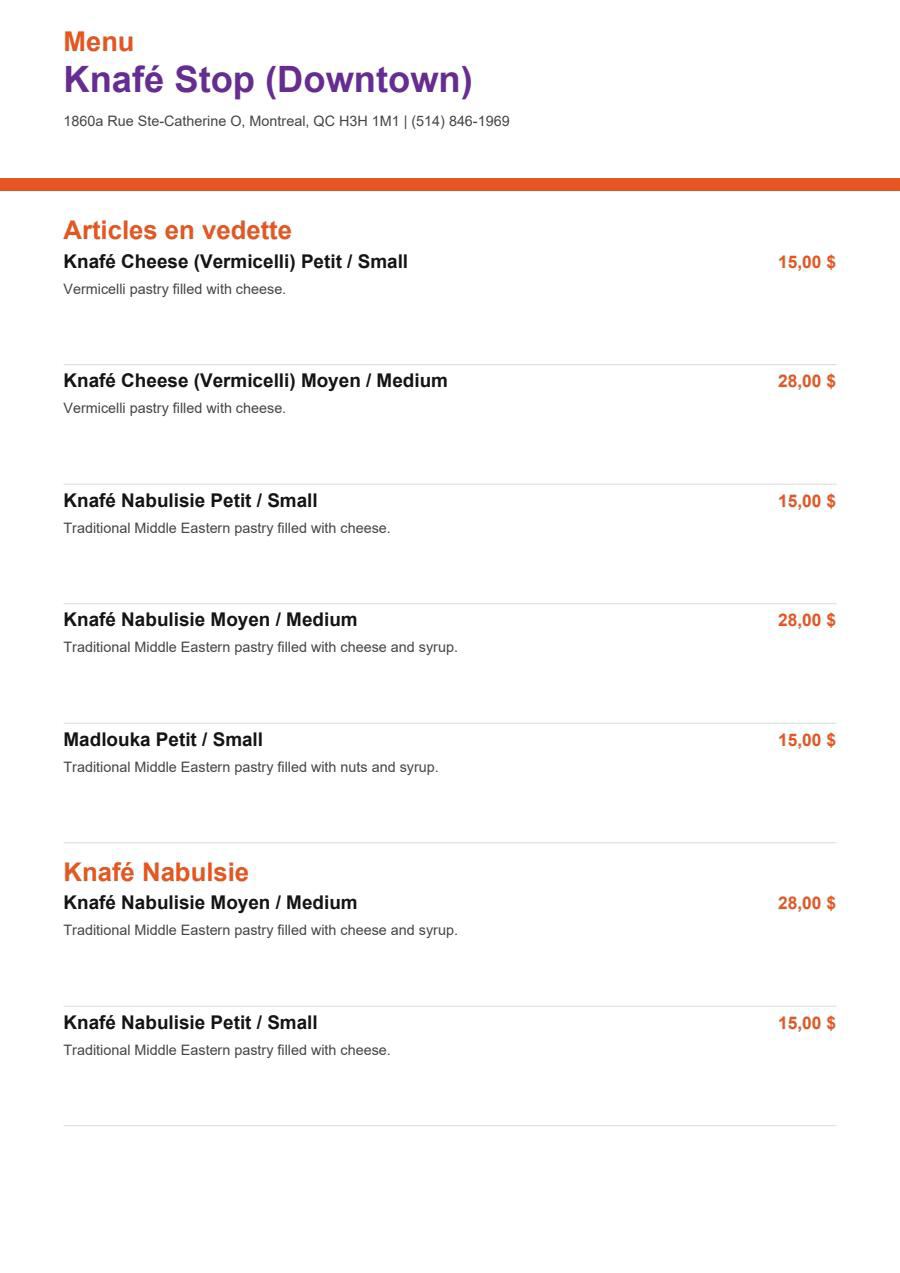
Task: Click the Madlouka nuts and syrup description
Action: pos(251,768)
